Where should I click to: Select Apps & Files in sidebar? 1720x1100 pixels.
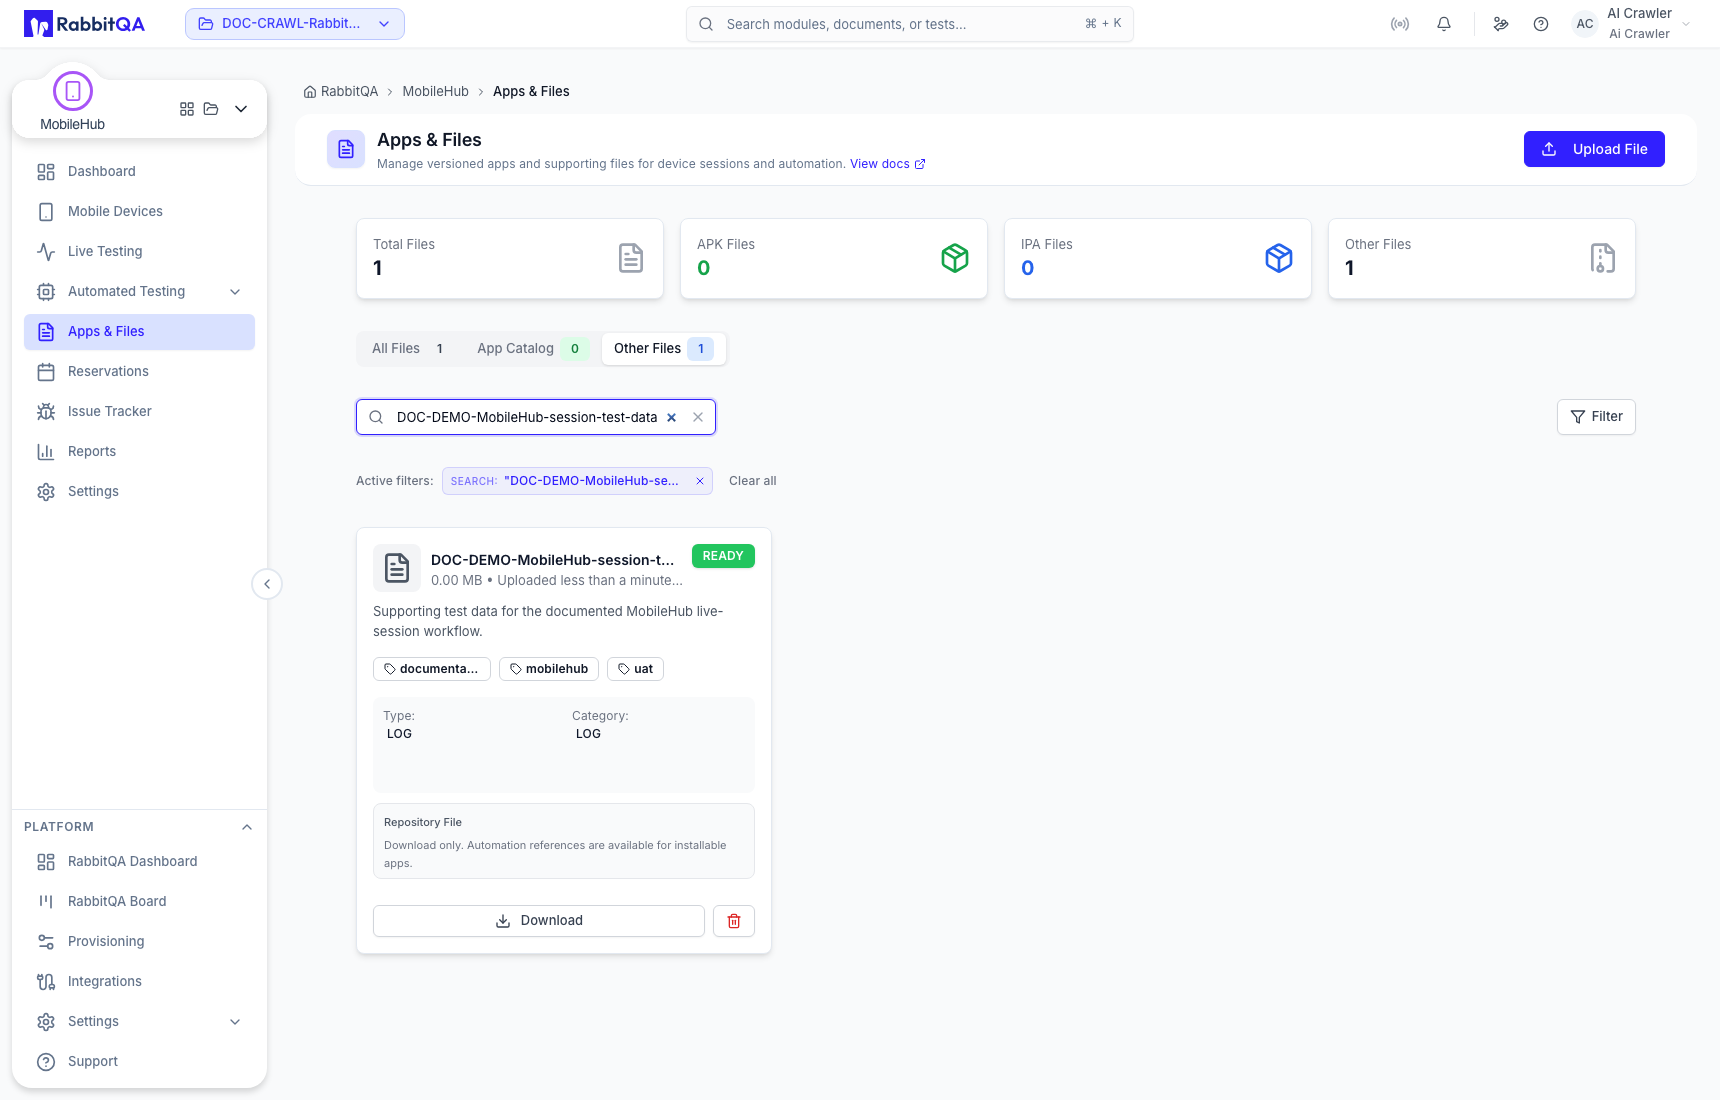click(x=139, y=332)
